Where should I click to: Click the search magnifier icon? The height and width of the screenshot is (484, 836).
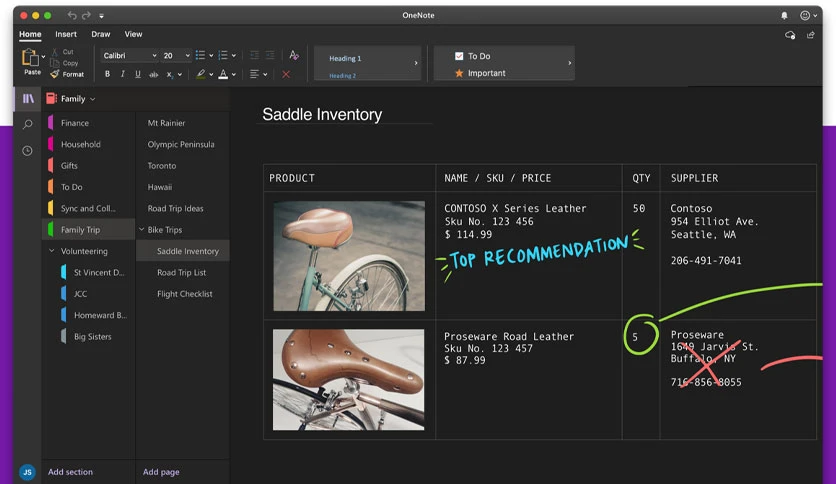tap(27, 125)
